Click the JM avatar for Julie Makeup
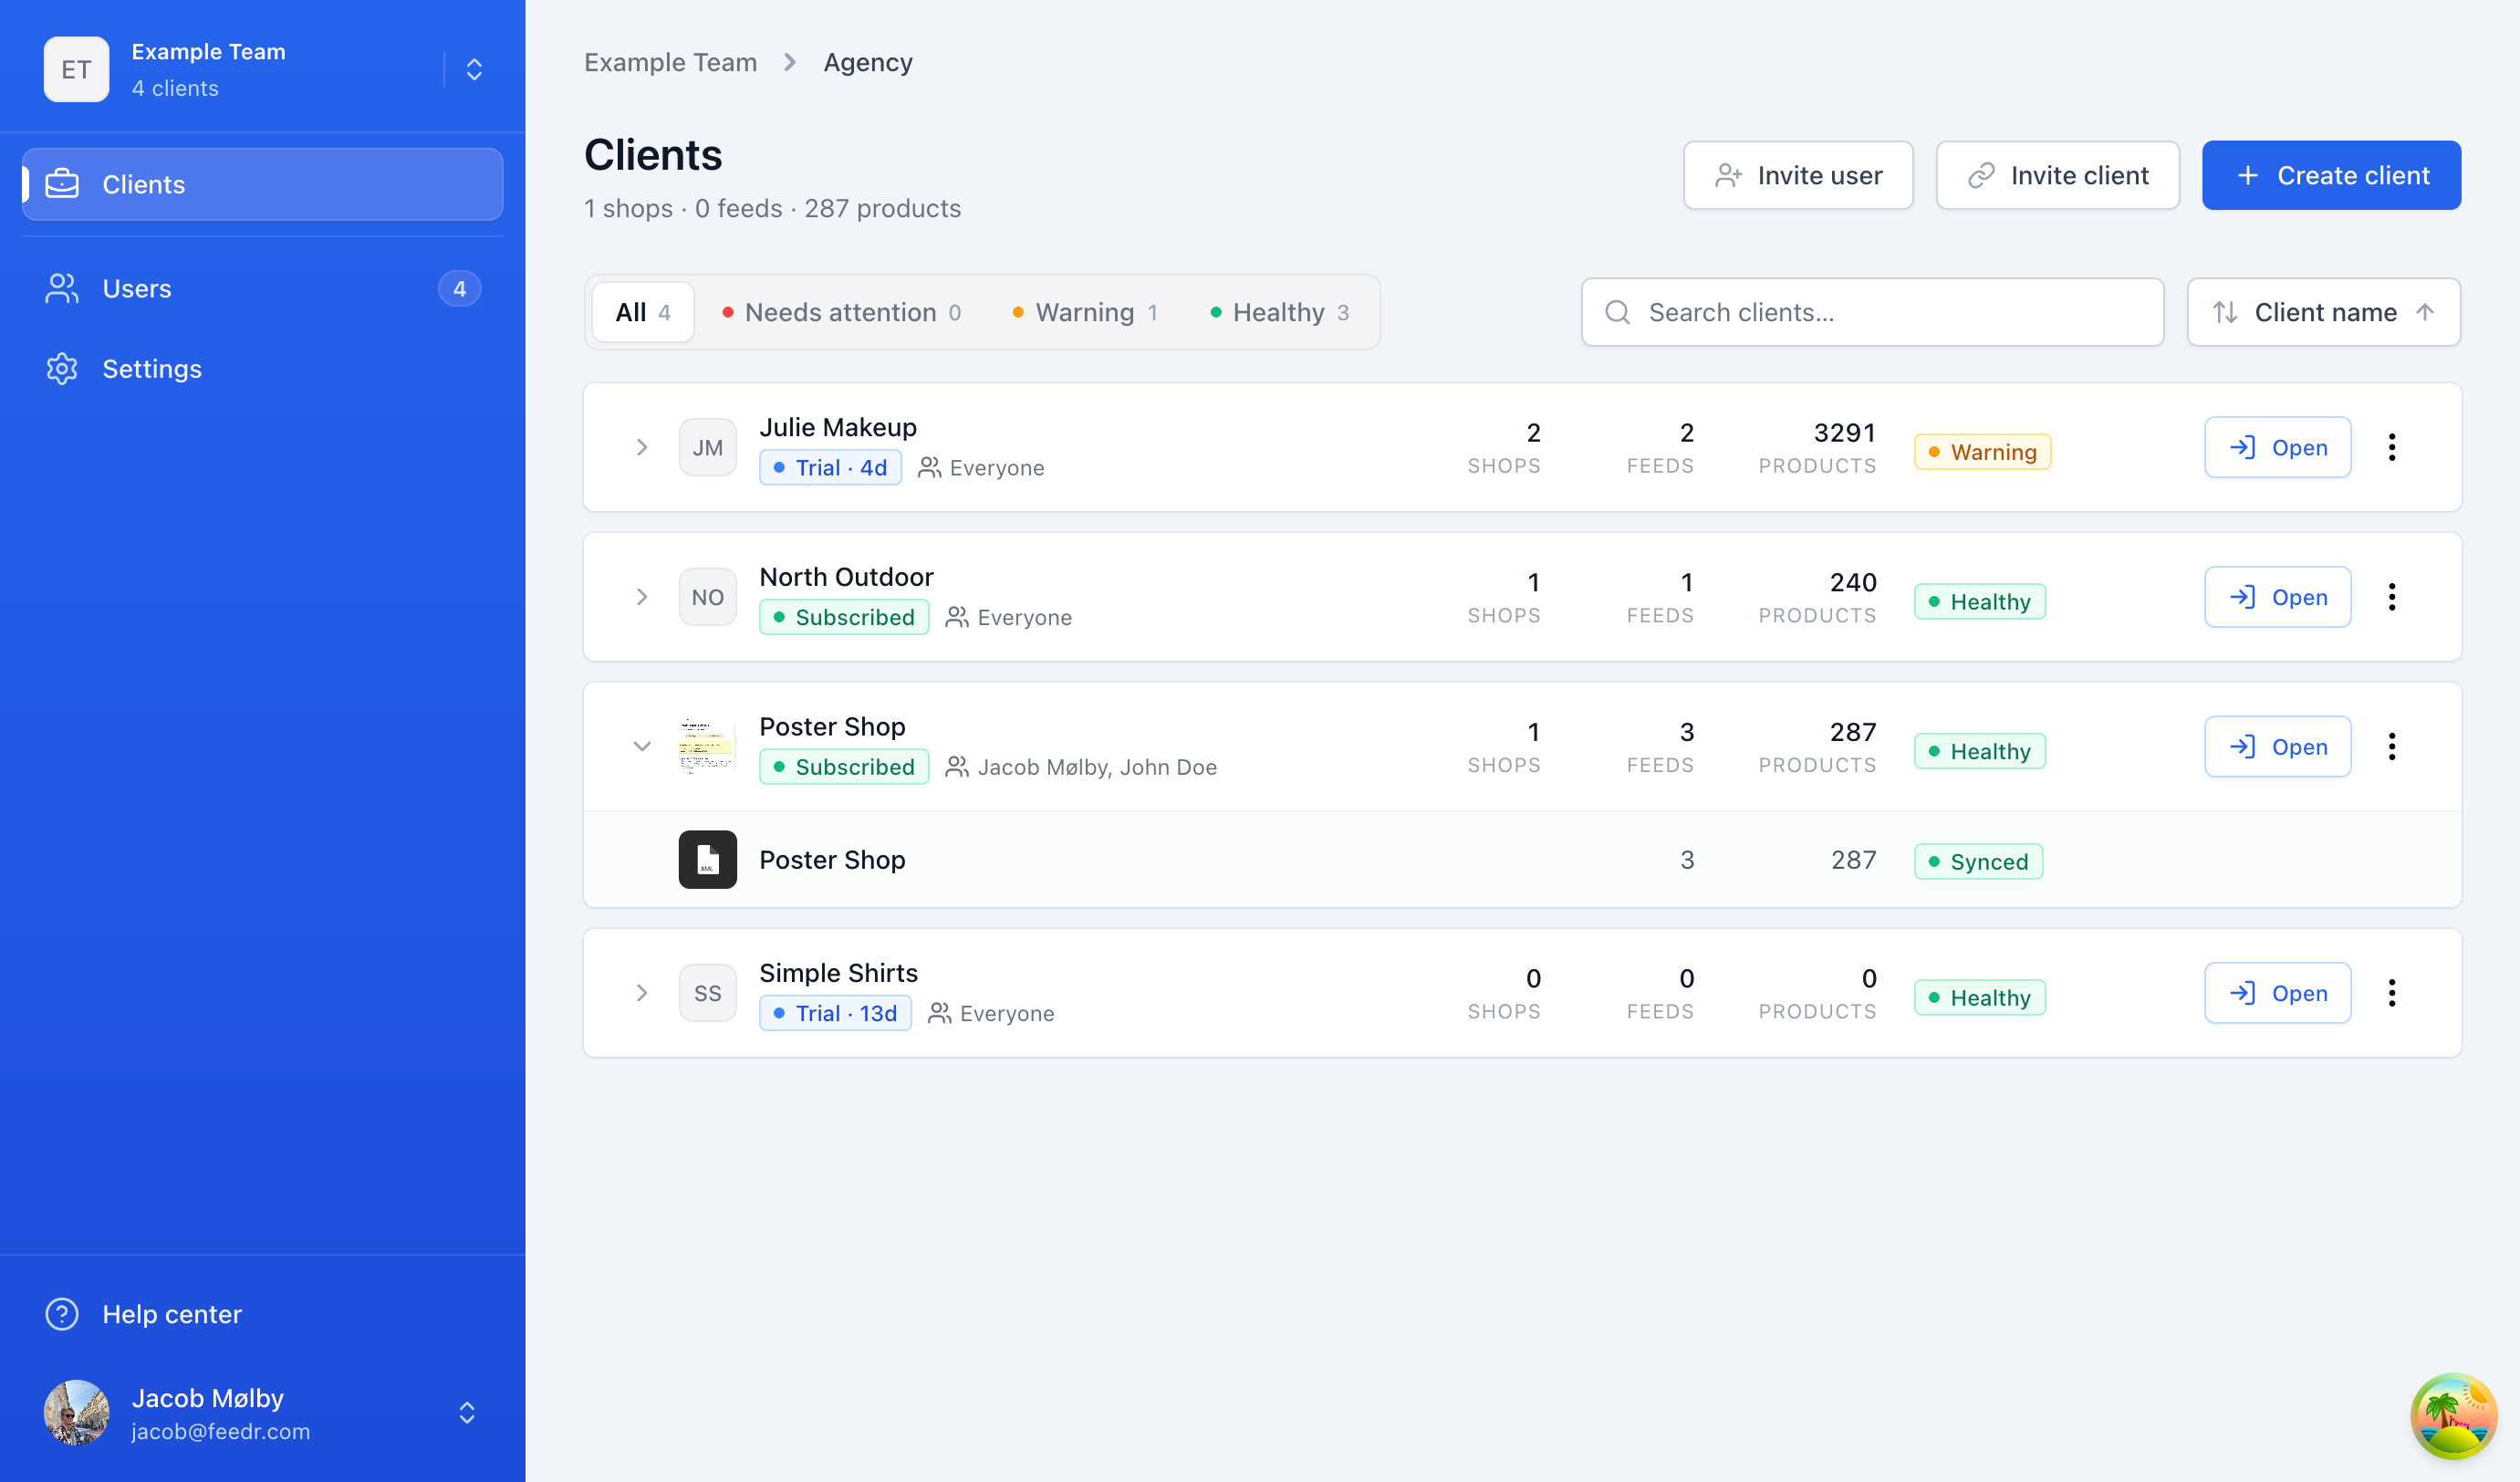Image resolution: width=2520 pixels, height=1482 pixels. click(x=708, y=447)
